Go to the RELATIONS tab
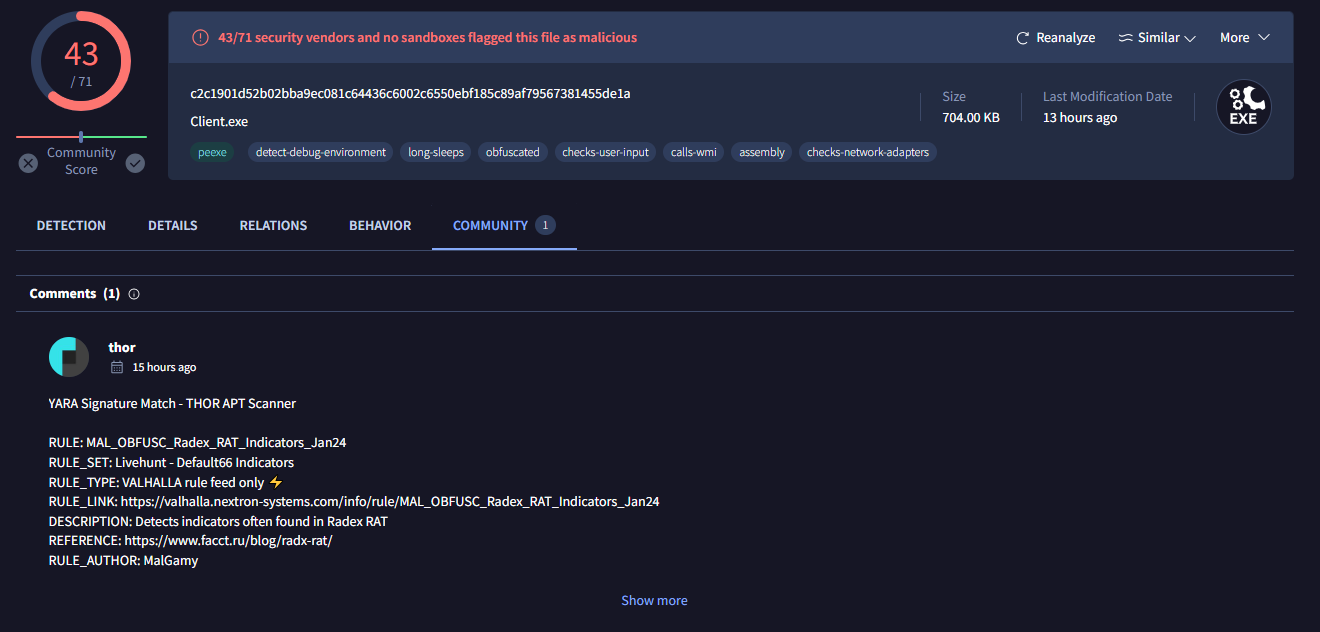1320x632 pixels. pyautogui.click(x=273, y=226)
